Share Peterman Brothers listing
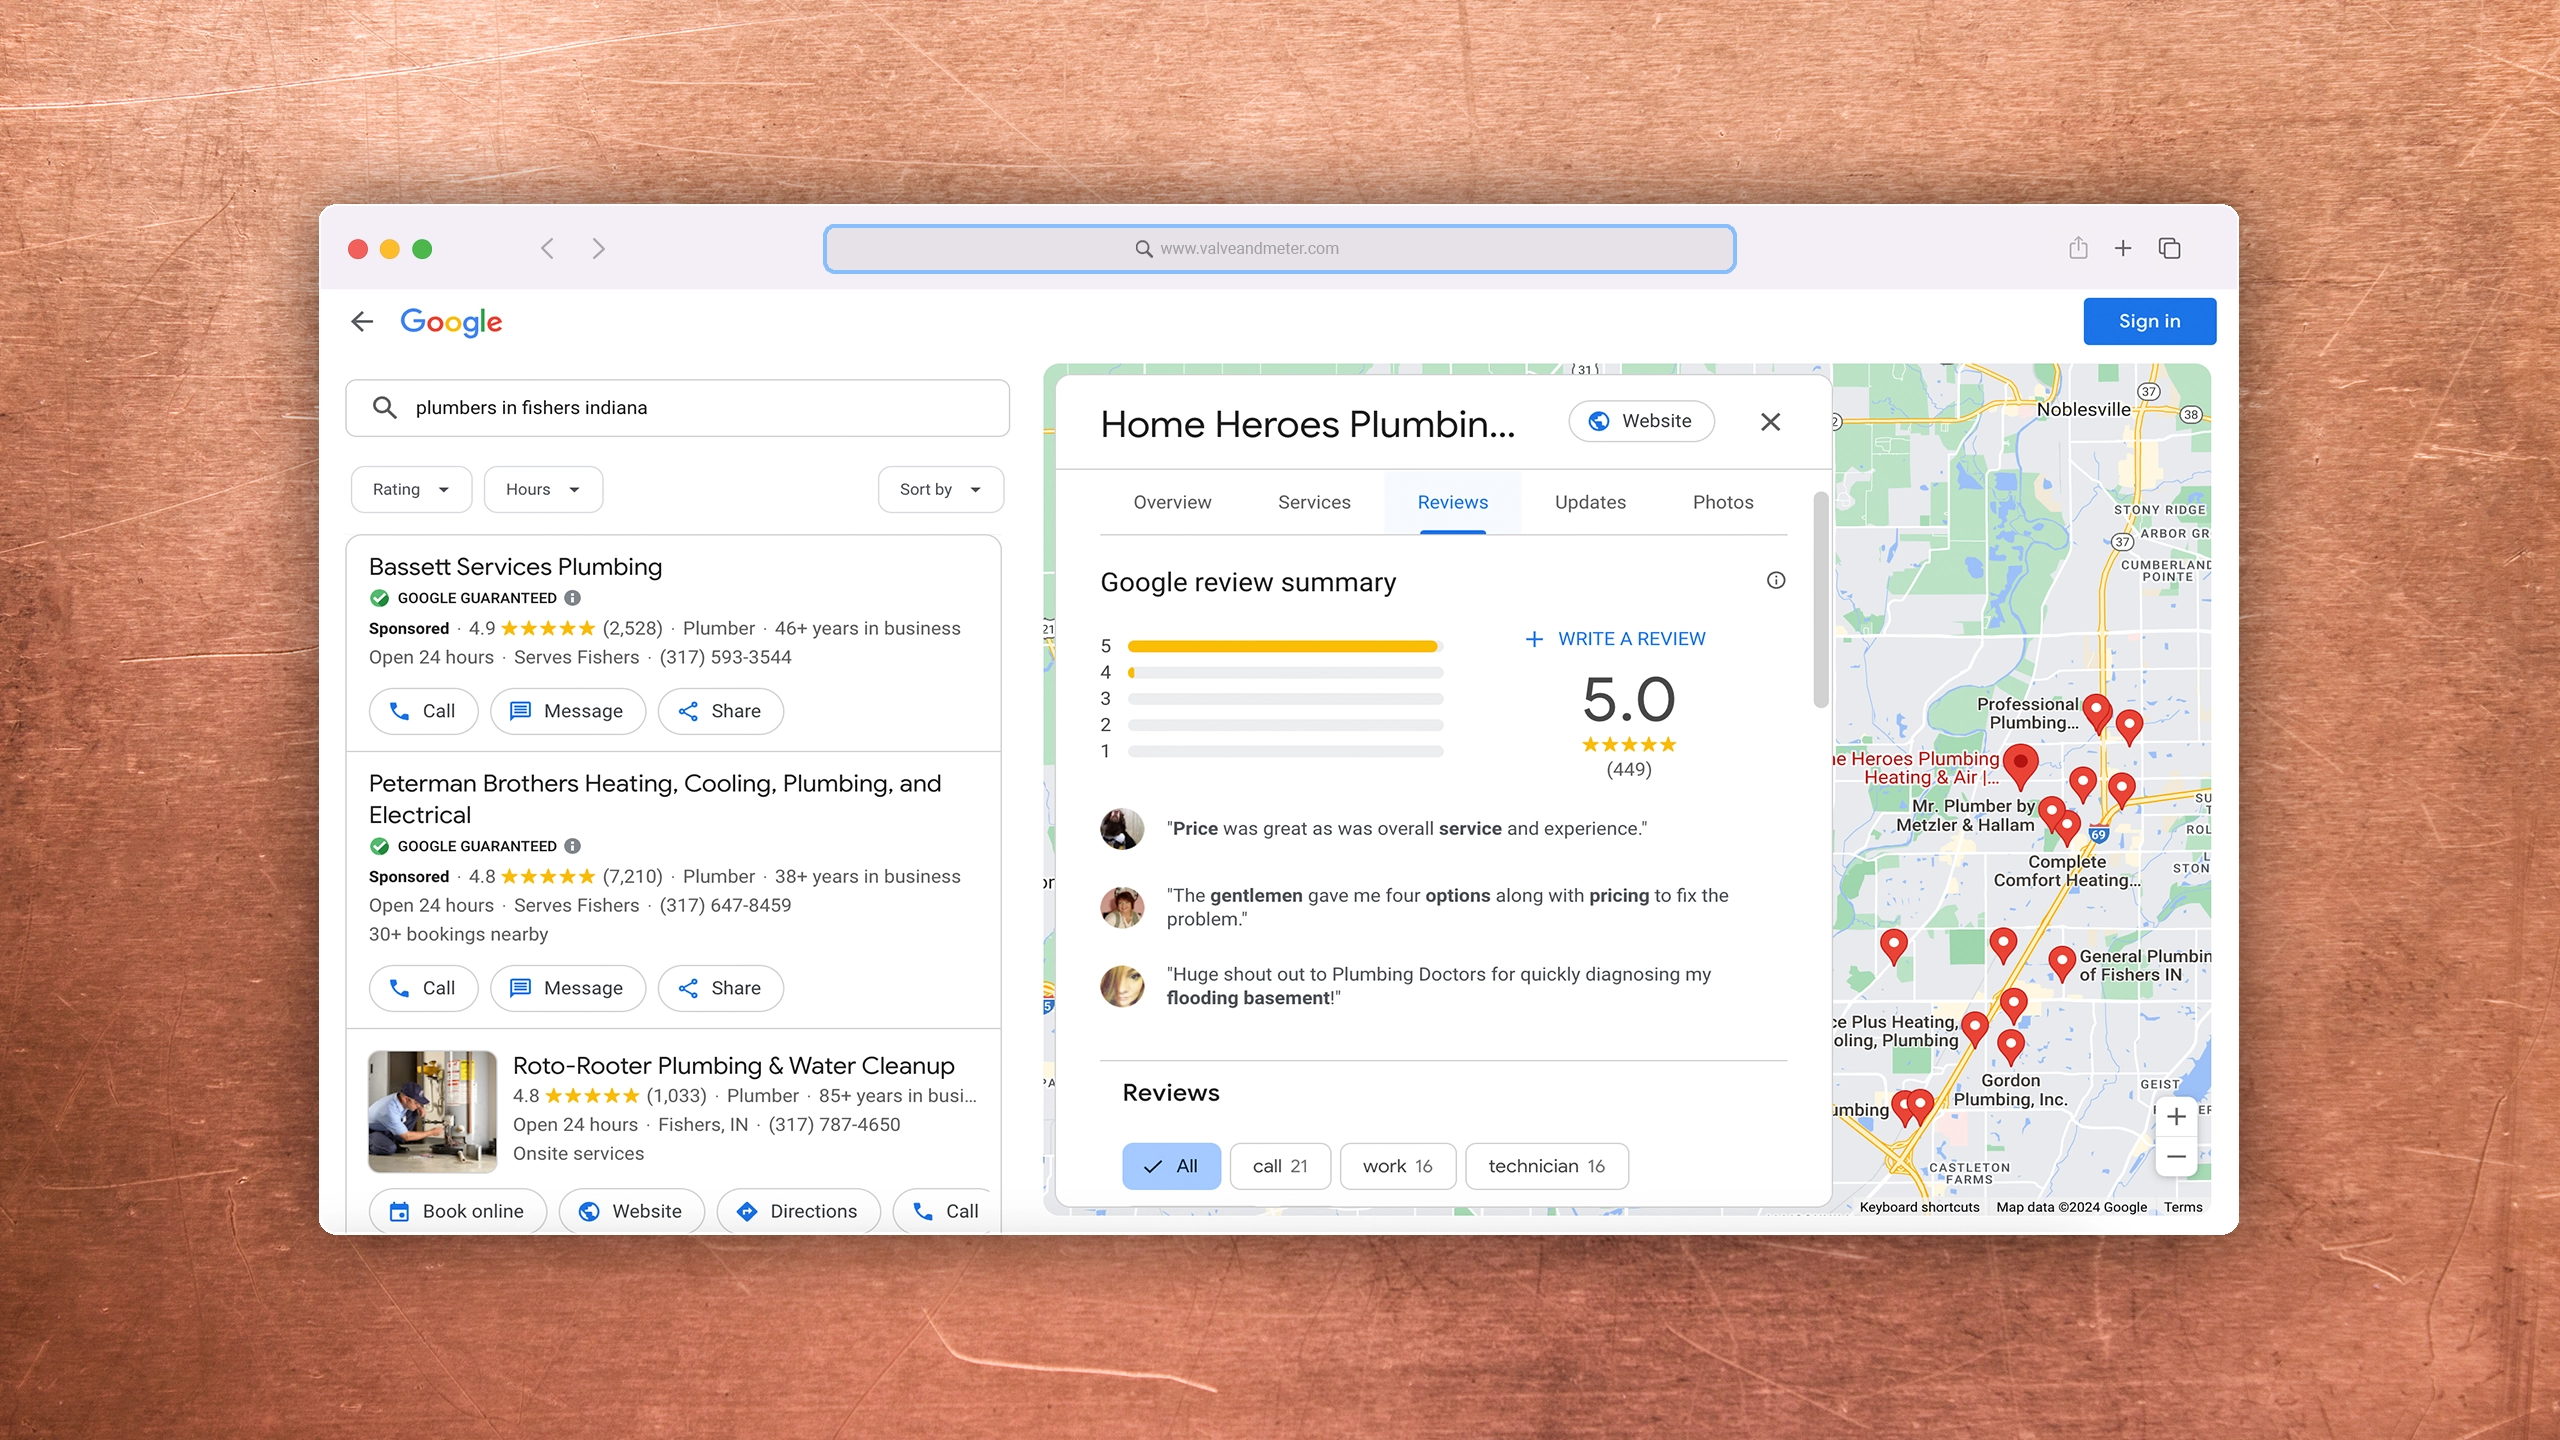 [x=720, y=988]
